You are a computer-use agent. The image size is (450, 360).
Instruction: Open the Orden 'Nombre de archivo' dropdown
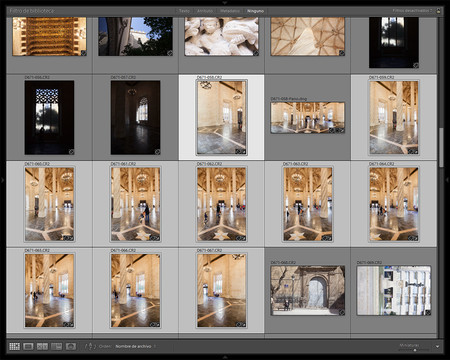click(x=135, y=346)
